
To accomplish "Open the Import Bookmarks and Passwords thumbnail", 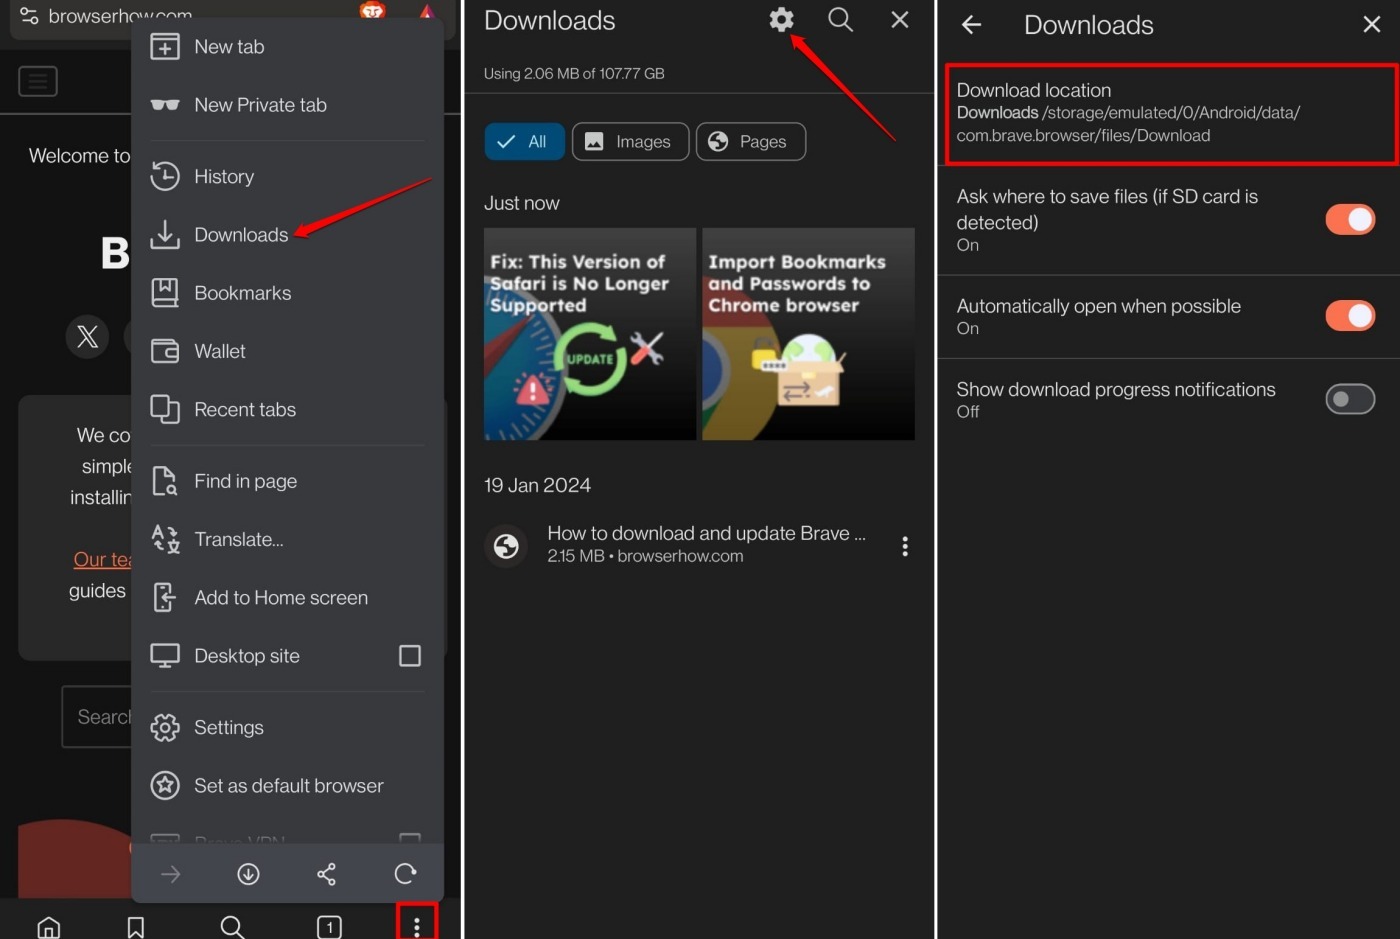I will (x=808, y=334).
